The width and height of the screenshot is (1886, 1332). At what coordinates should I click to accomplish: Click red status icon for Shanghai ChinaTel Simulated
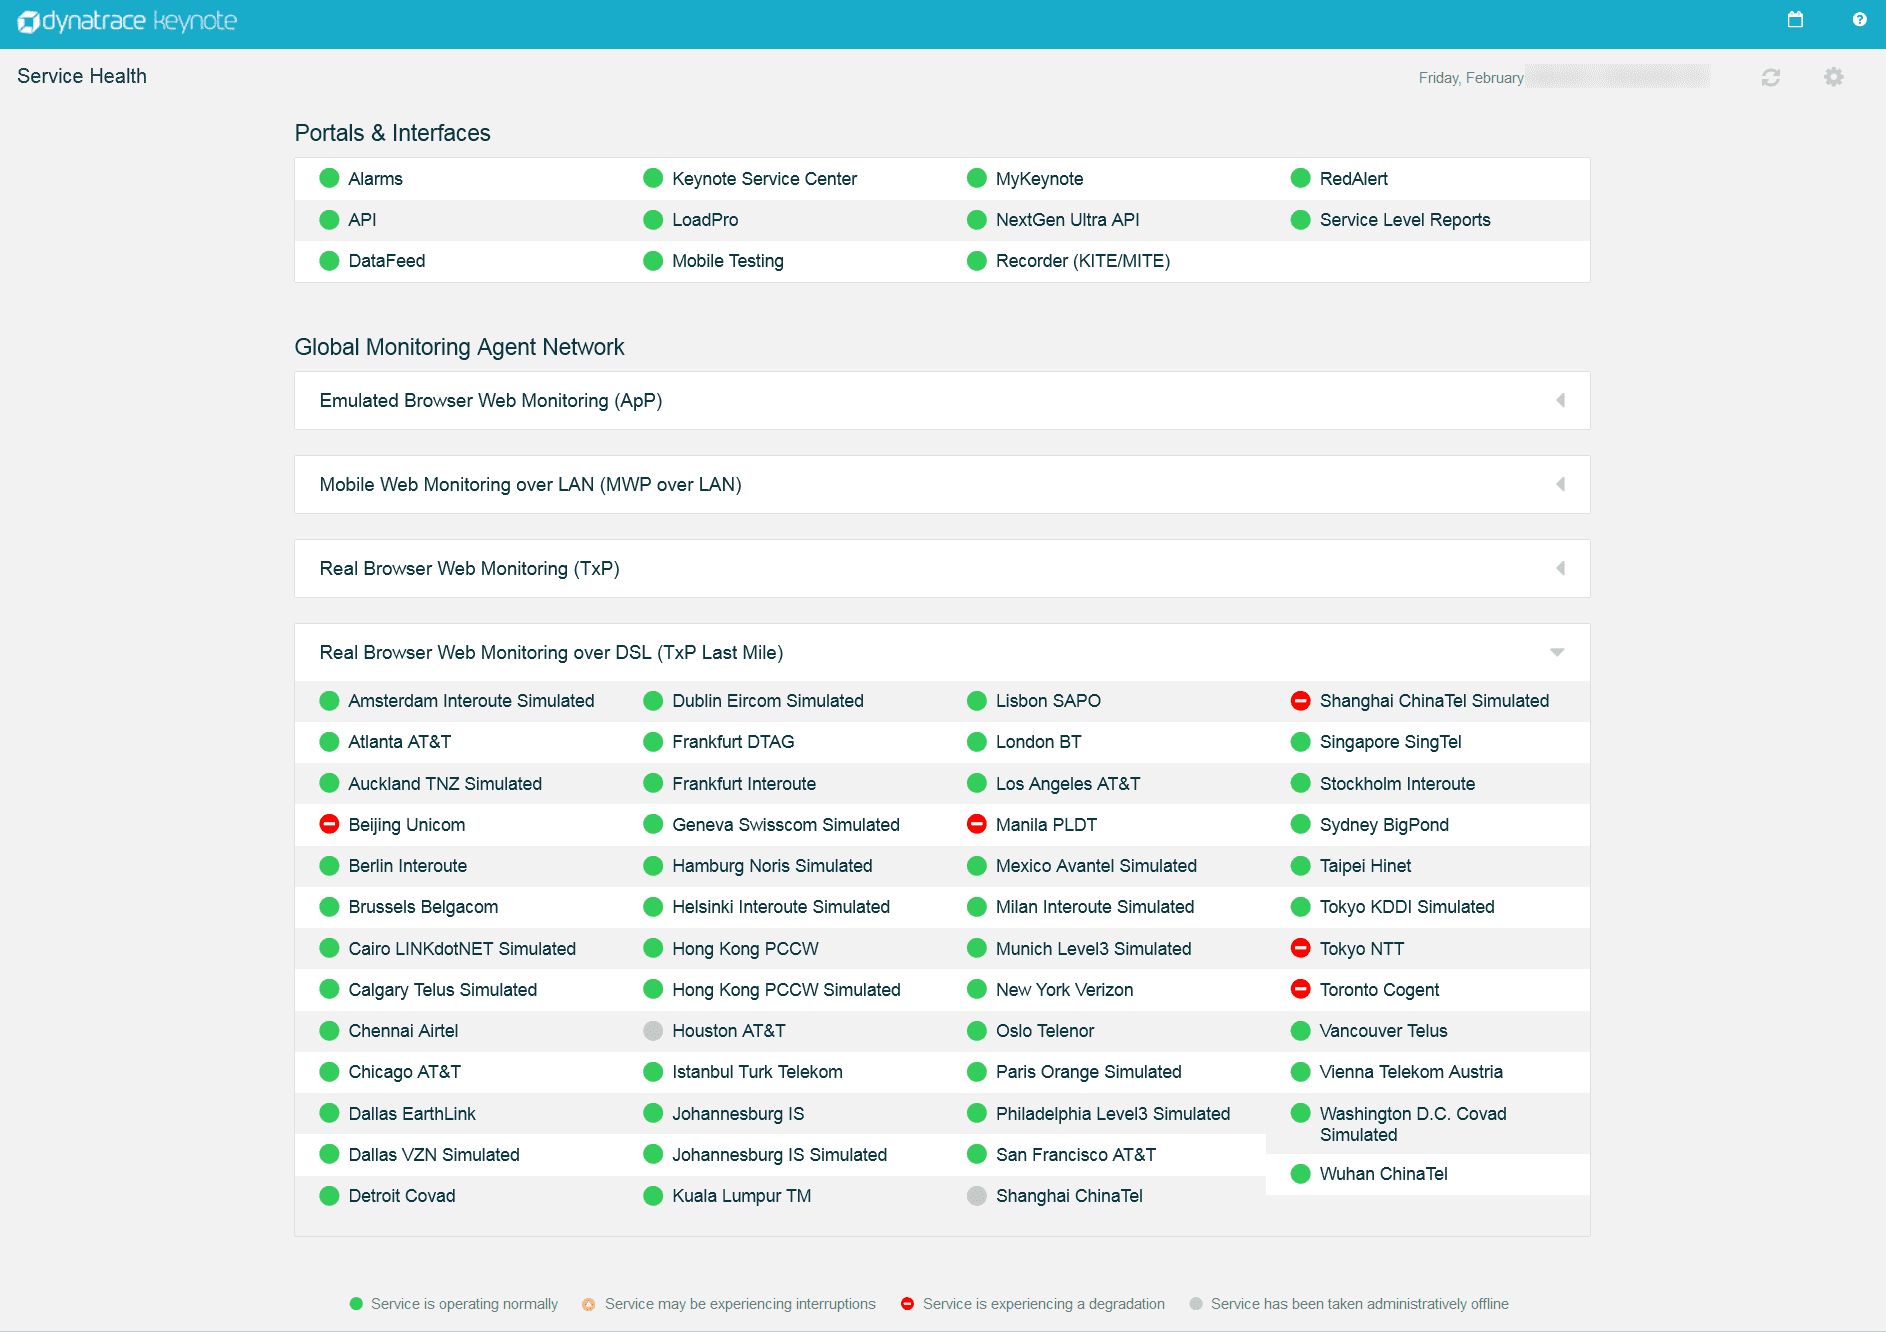(1301, 700)
